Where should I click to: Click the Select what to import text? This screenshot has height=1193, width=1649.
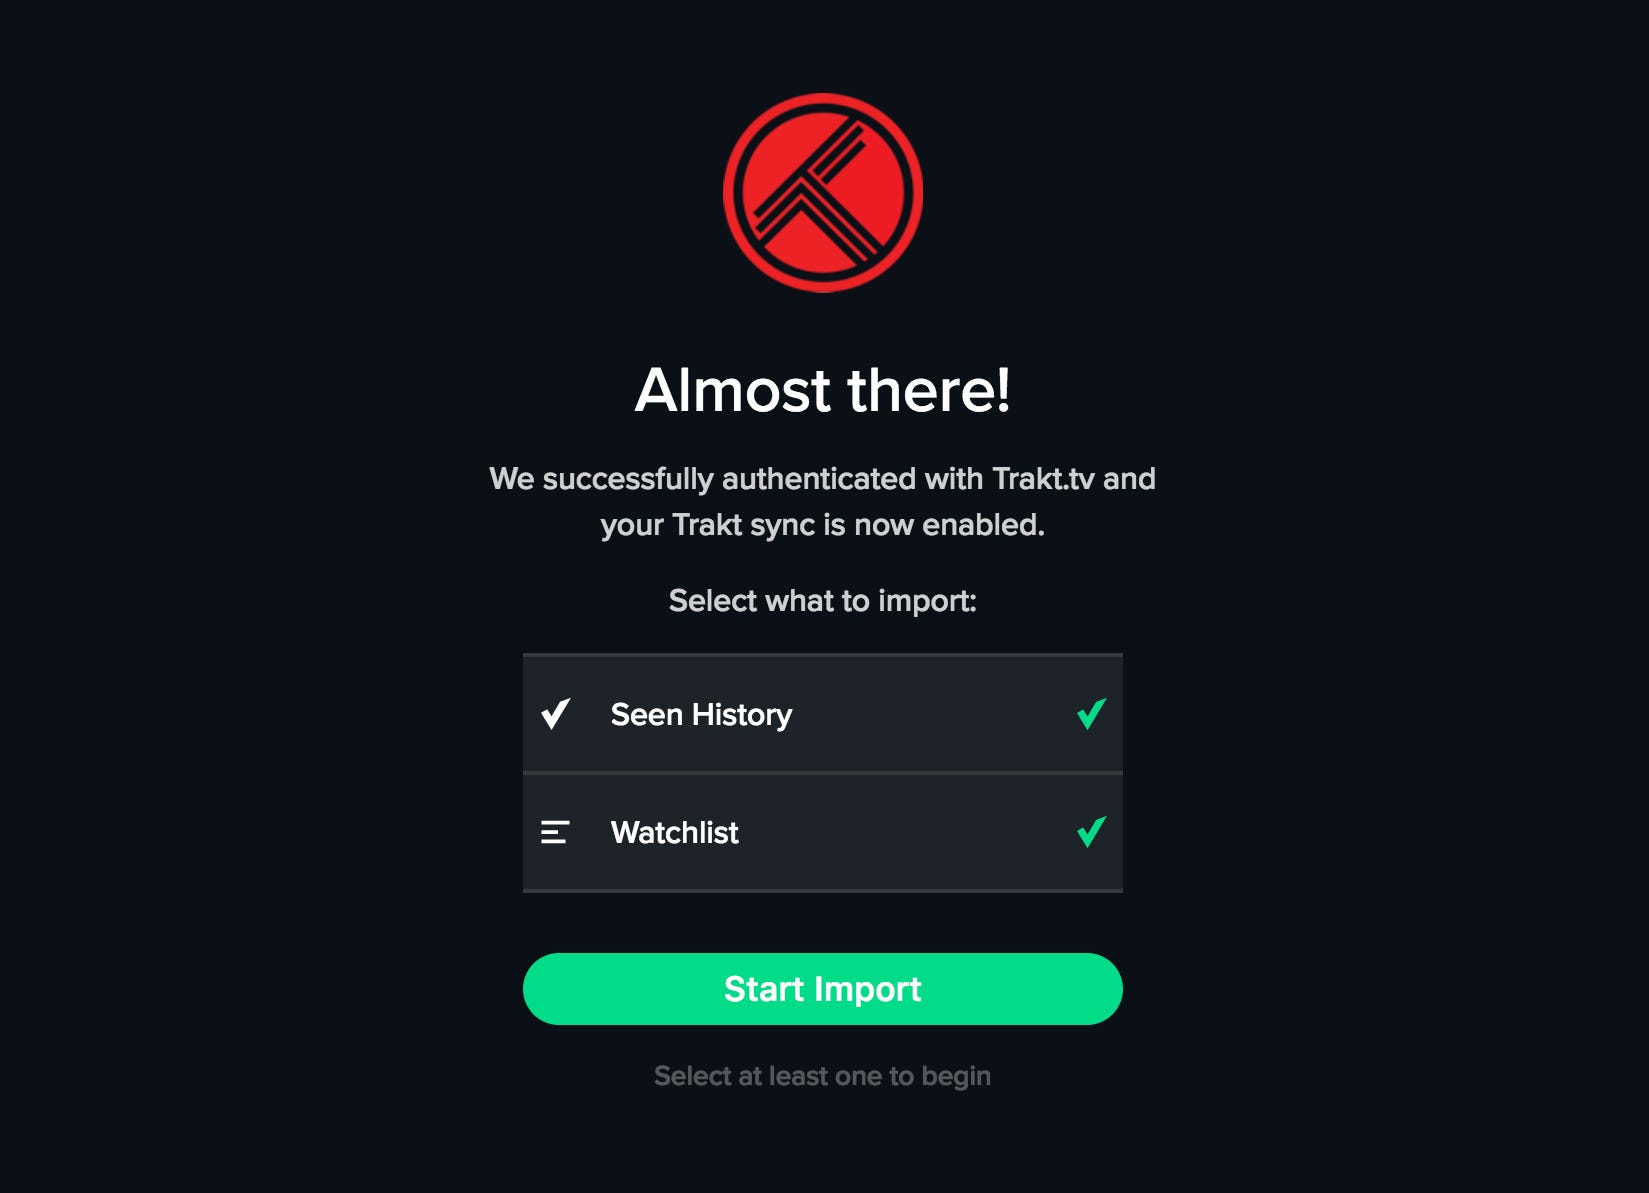[822, 601]
